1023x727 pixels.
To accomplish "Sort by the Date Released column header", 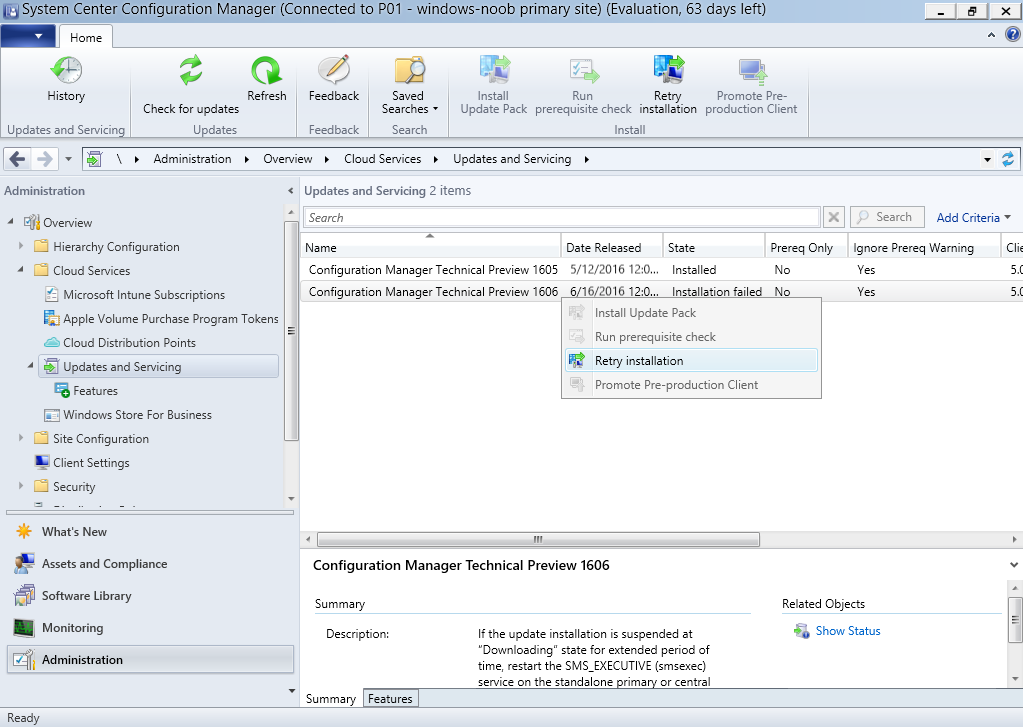I will click(x=612, y=247).
